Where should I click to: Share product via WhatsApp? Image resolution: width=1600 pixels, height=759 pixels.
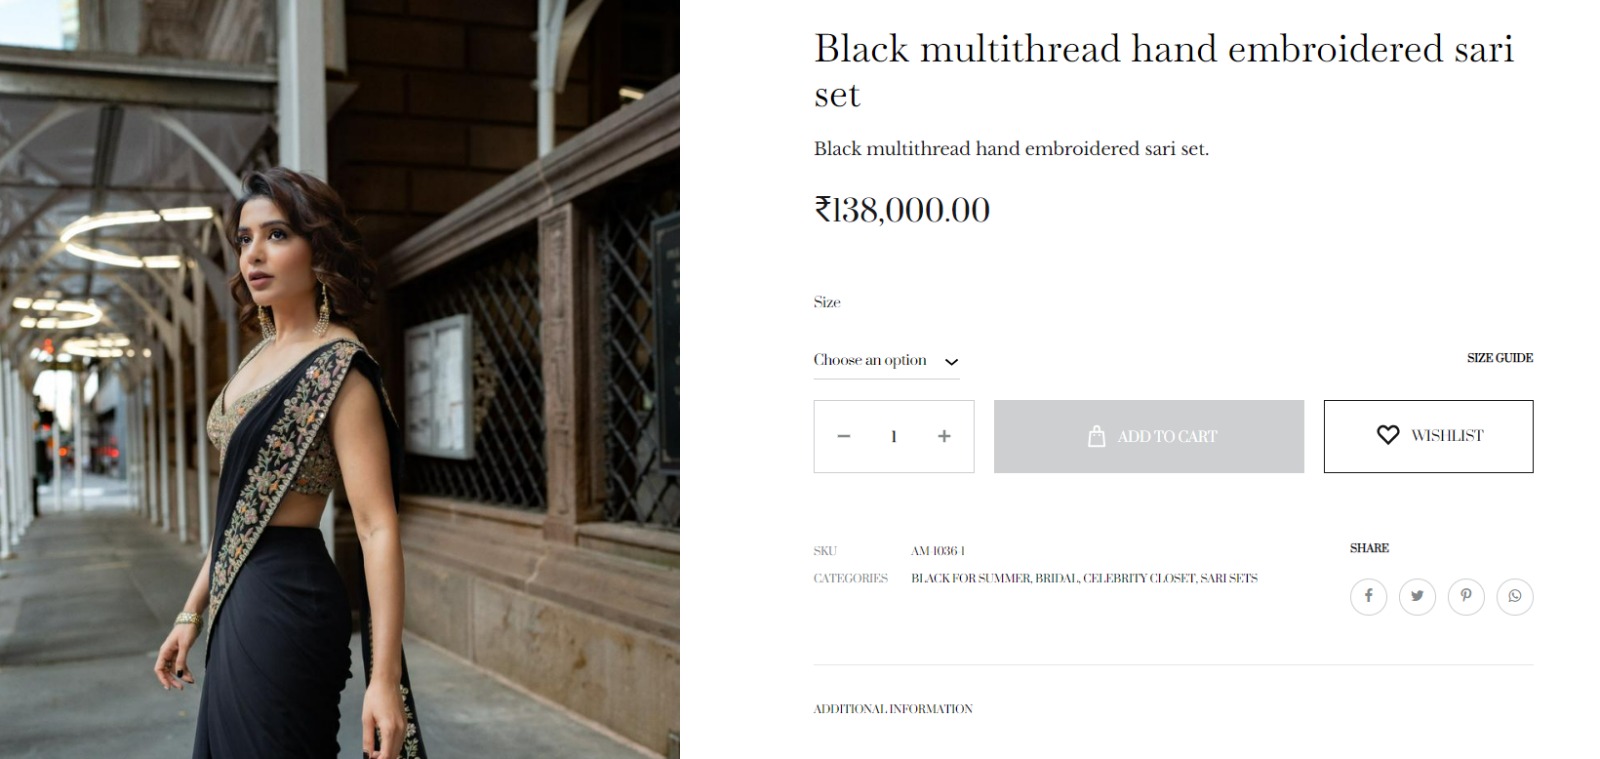[x=1515, y=597]
